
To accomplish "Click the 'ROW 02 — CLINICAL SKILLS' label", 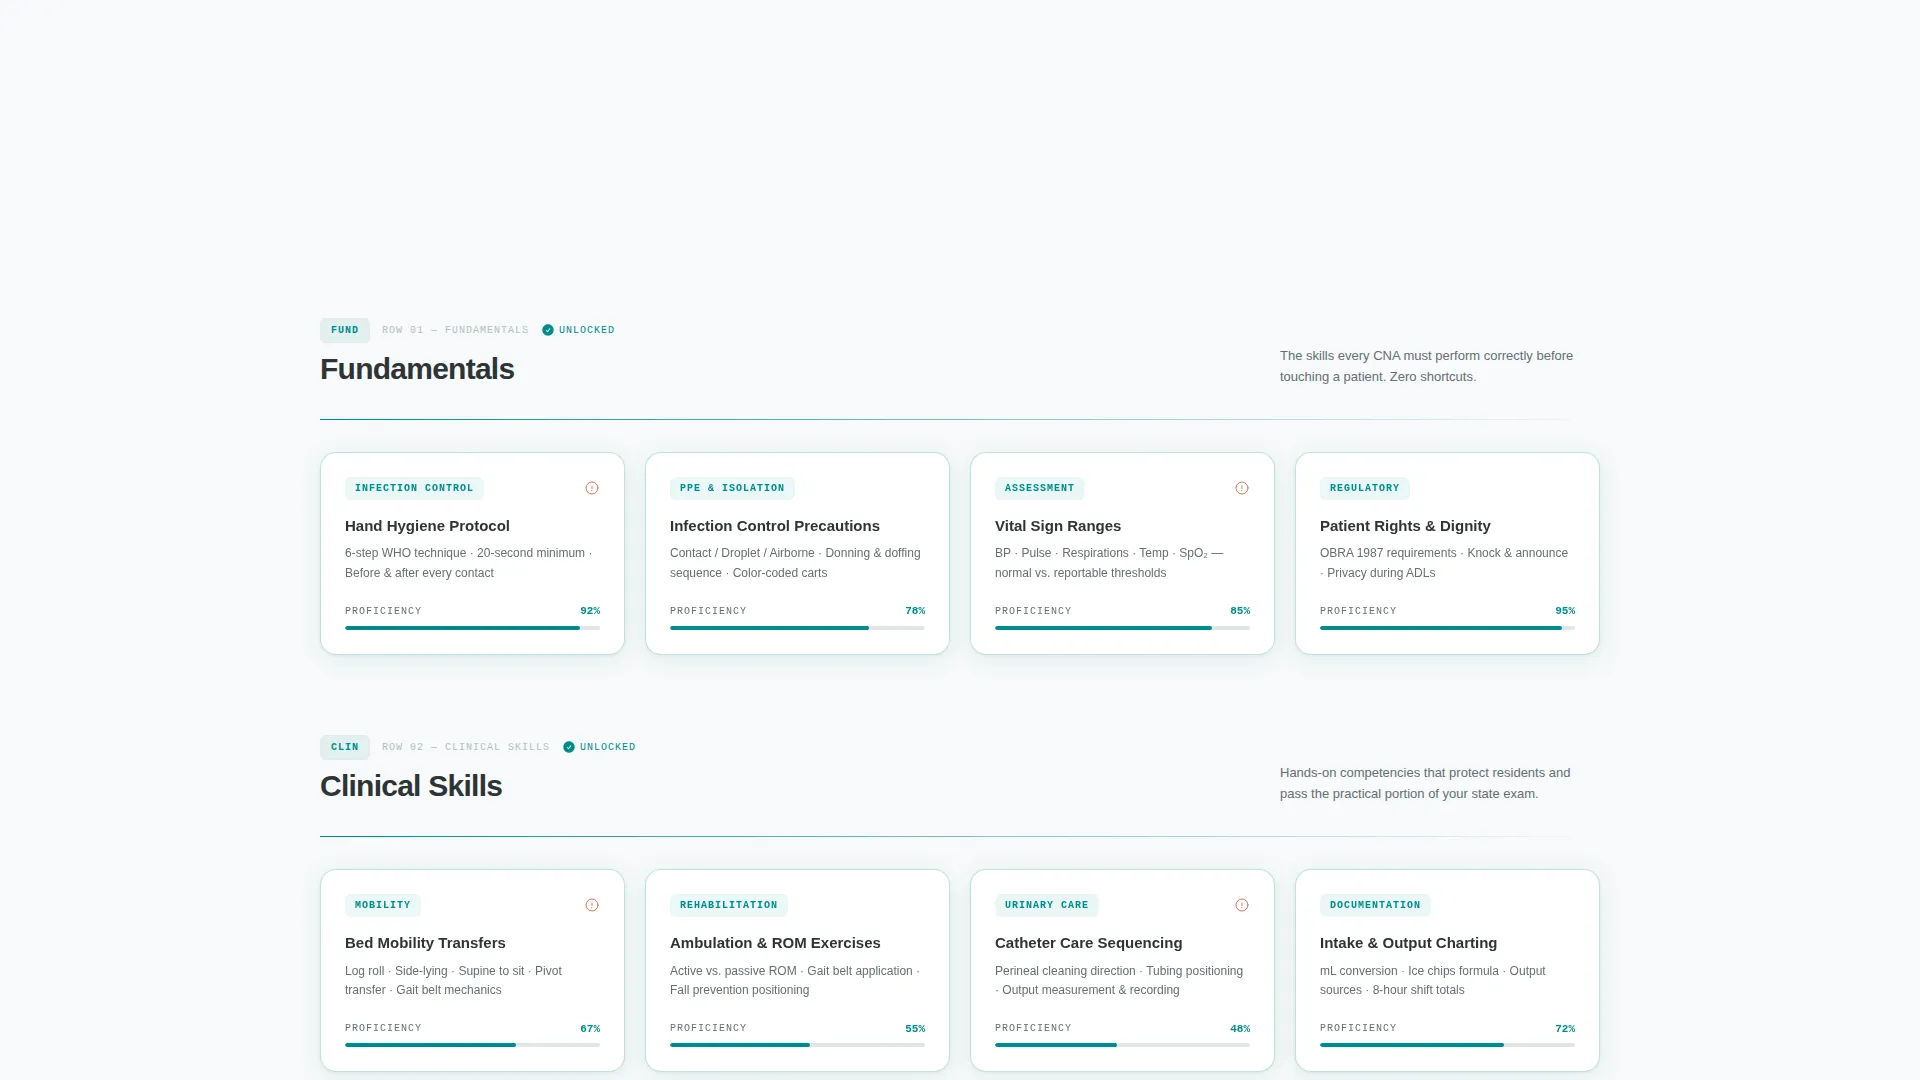I will [466, 747].
